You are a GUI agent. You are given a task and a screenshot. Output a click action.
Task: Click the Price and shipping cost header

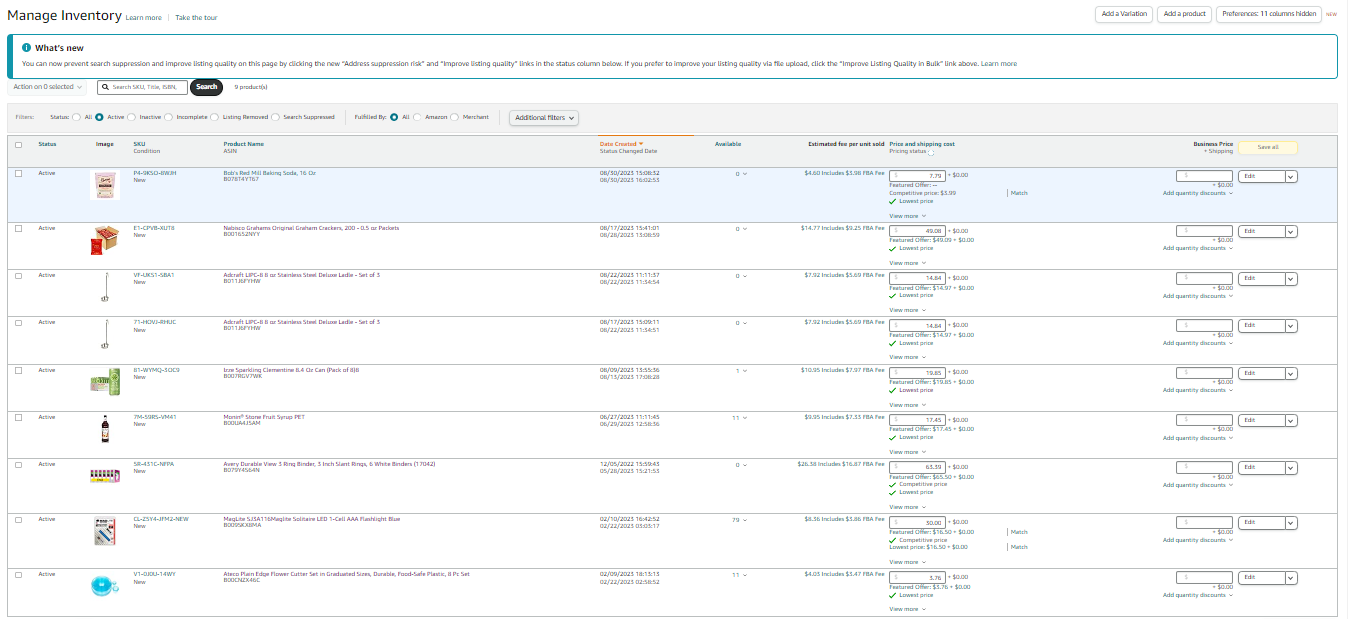[x=922, y=144]
